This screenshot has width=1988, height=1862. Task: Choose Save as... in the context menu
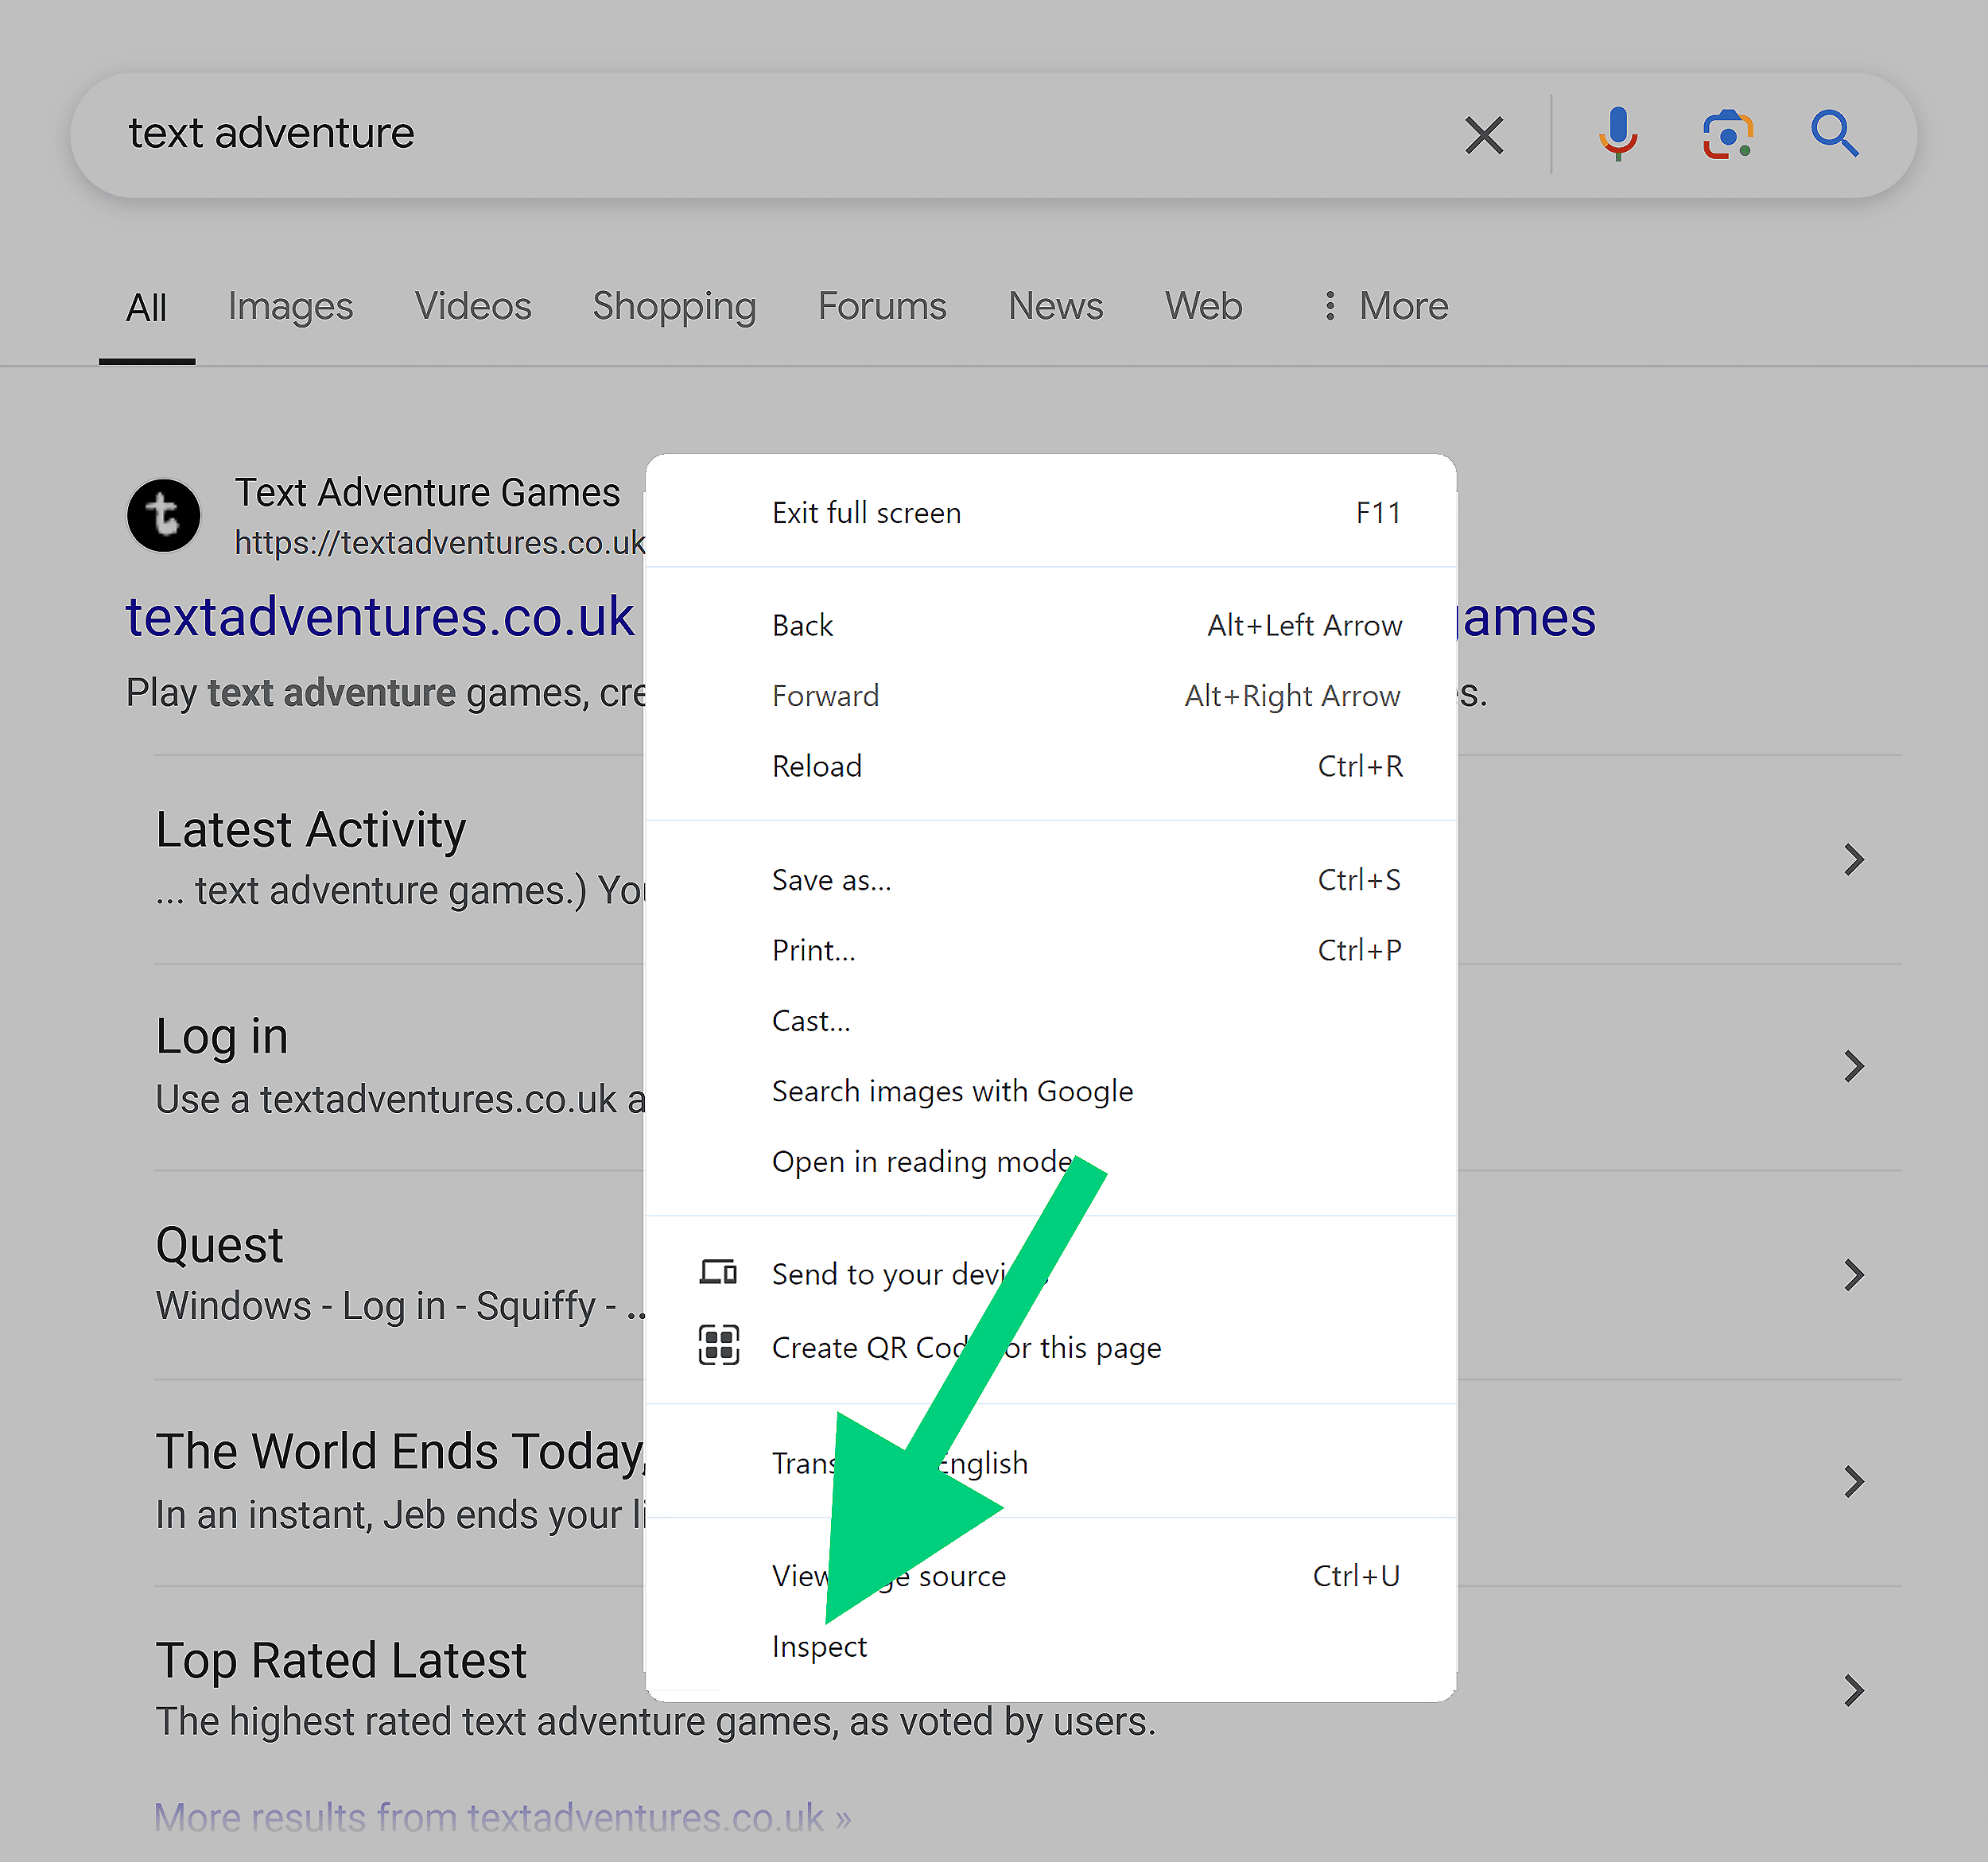coord(1051,880)
